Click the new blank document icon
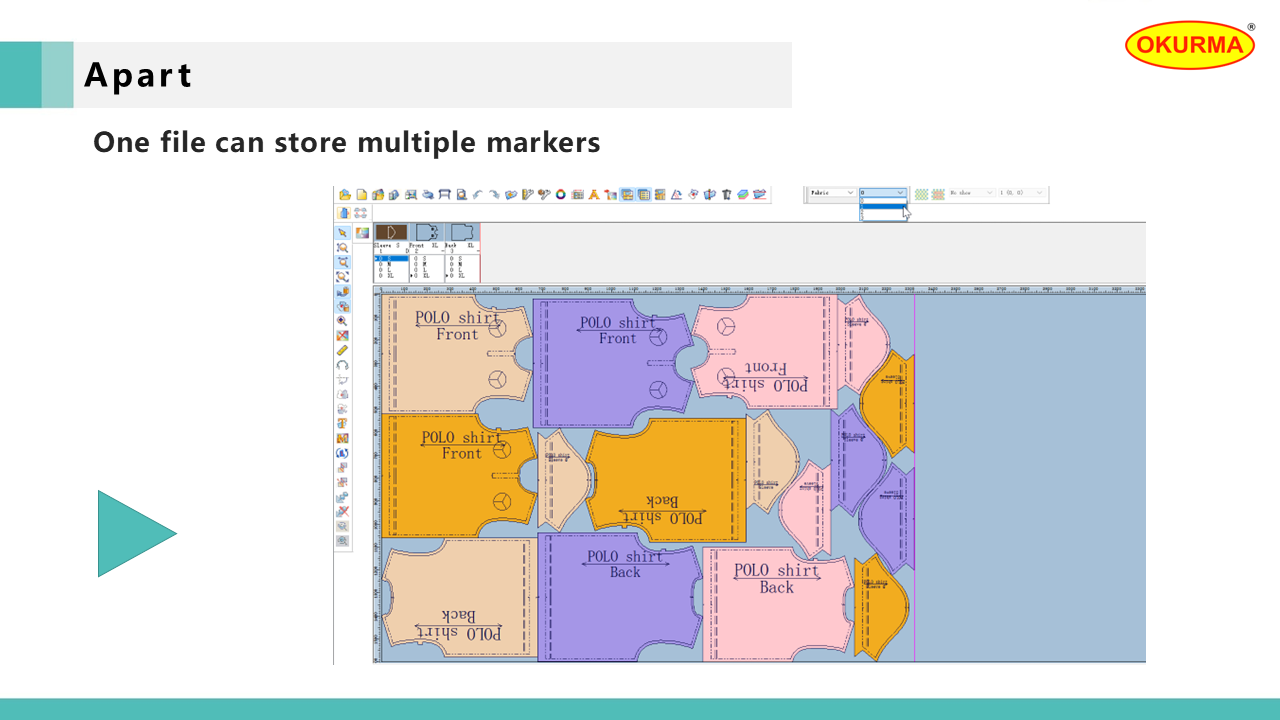The image size is (1280, 720). pos(362,194)
